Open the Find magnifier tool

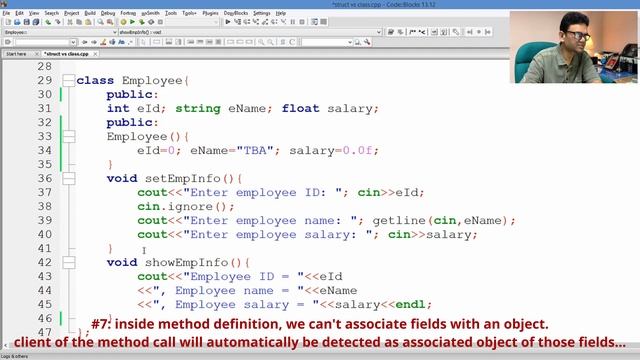tap(100, 22)
